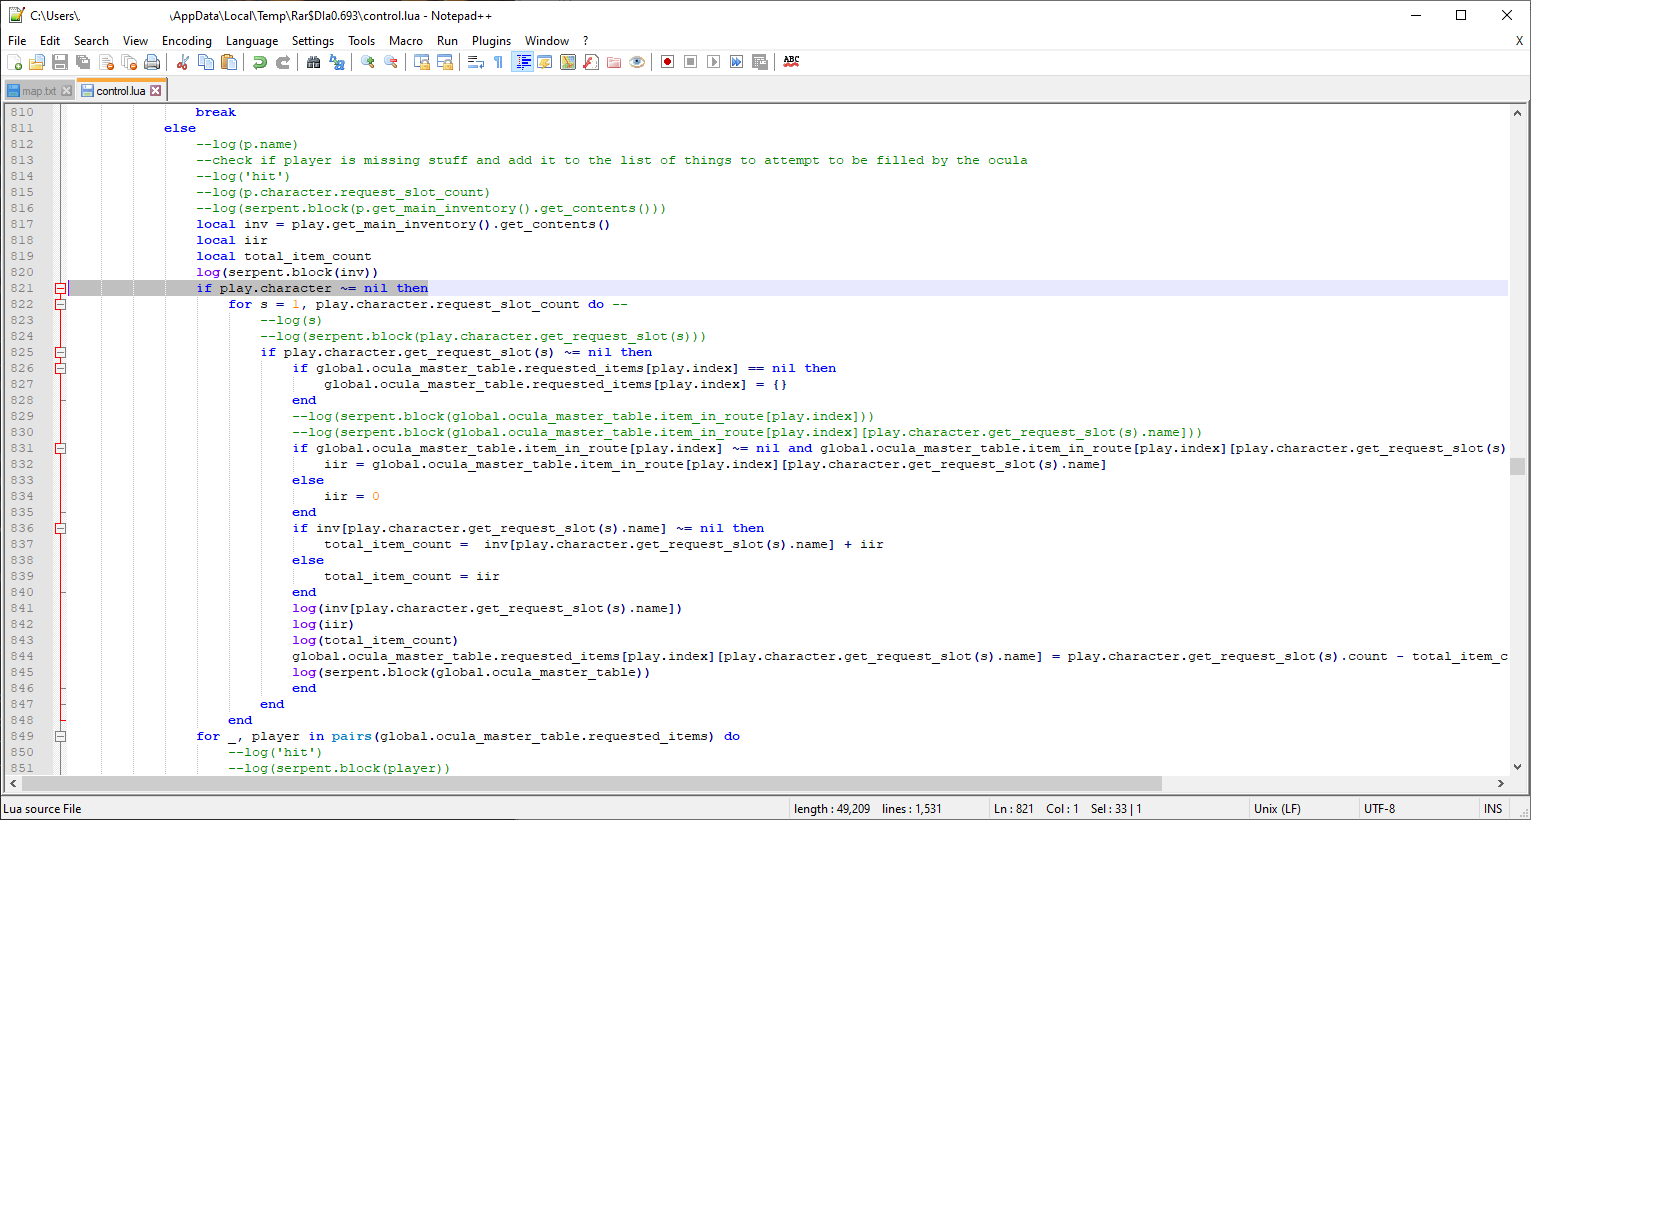The image size is (1679, 1210).
Task: Toggle spell check ABC icon
Action: (x=791, y=62)
